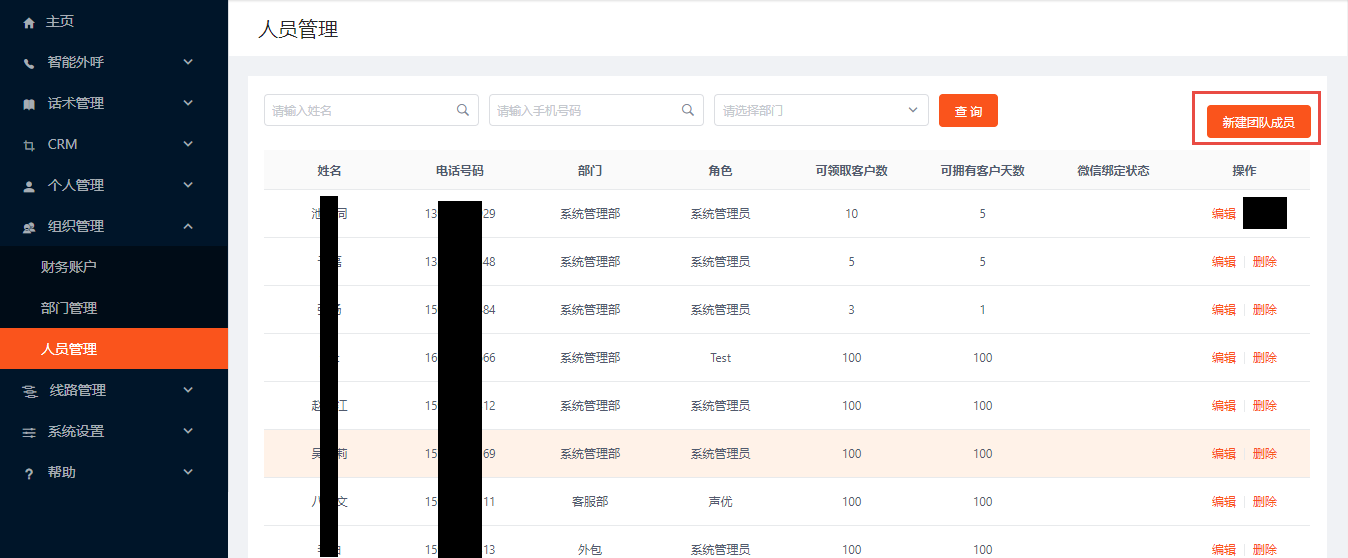Click the 请输入手机号码 phone input
The width and height of the screenshot is (1348, 558).
[x=596, y=110]
